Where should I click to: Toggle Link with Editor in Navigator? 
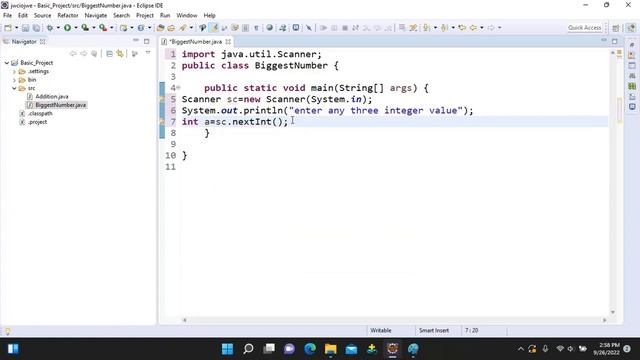click(x=120, y=53)
